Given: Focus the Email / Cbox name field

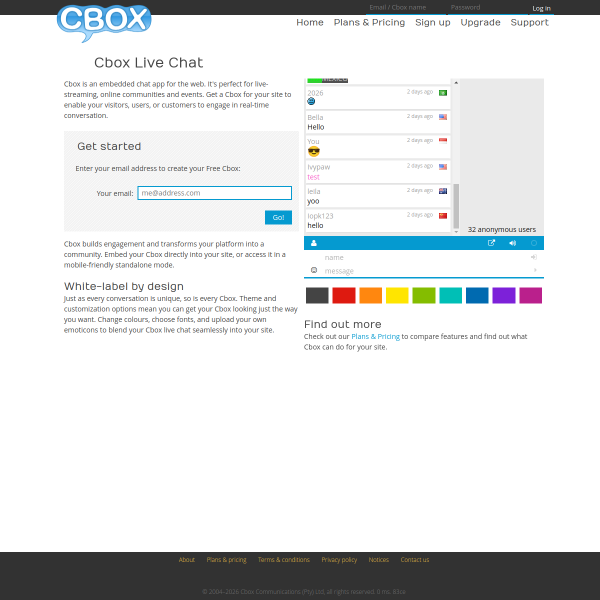Looking at the screenshot, I should point(406,7).
